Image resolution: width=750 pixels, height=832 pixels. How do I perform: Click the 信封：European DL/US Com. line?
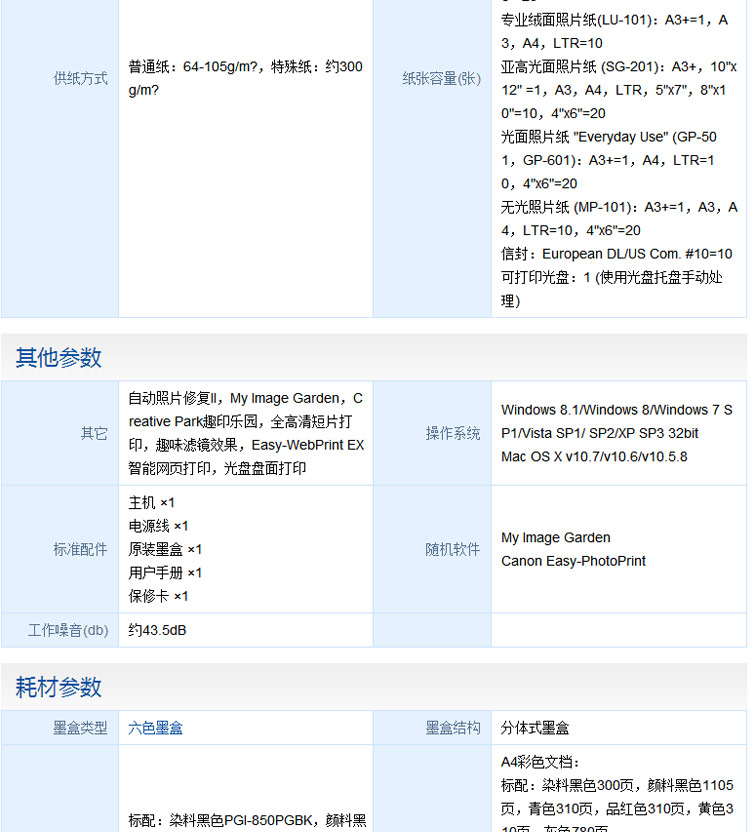click(617, 254)
